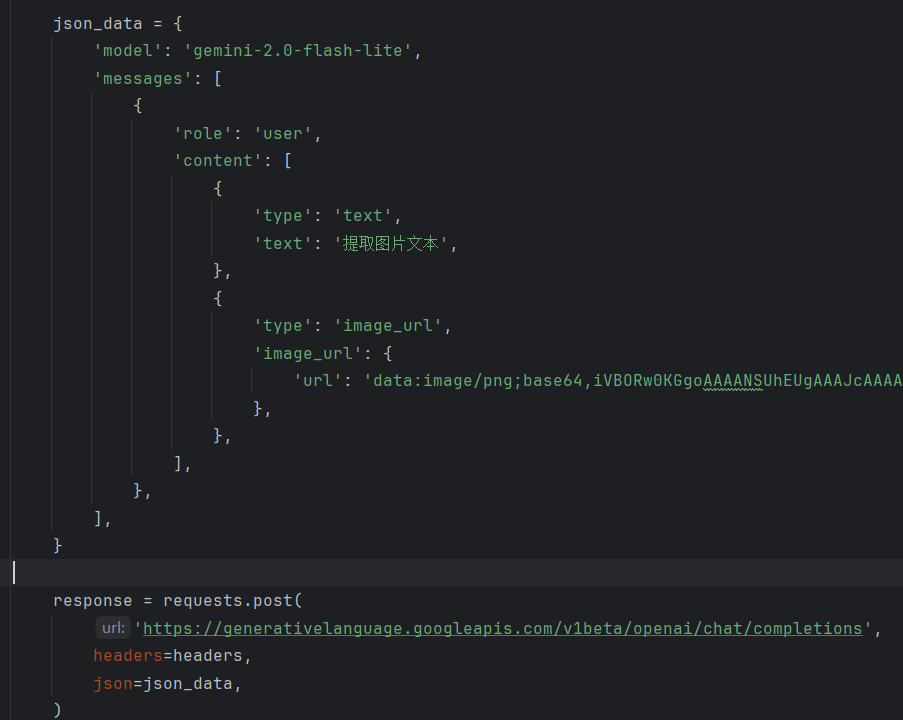This screenshot has width=903, height=720.
Task: Click the 'messages' key text
Action: (142, 78)
